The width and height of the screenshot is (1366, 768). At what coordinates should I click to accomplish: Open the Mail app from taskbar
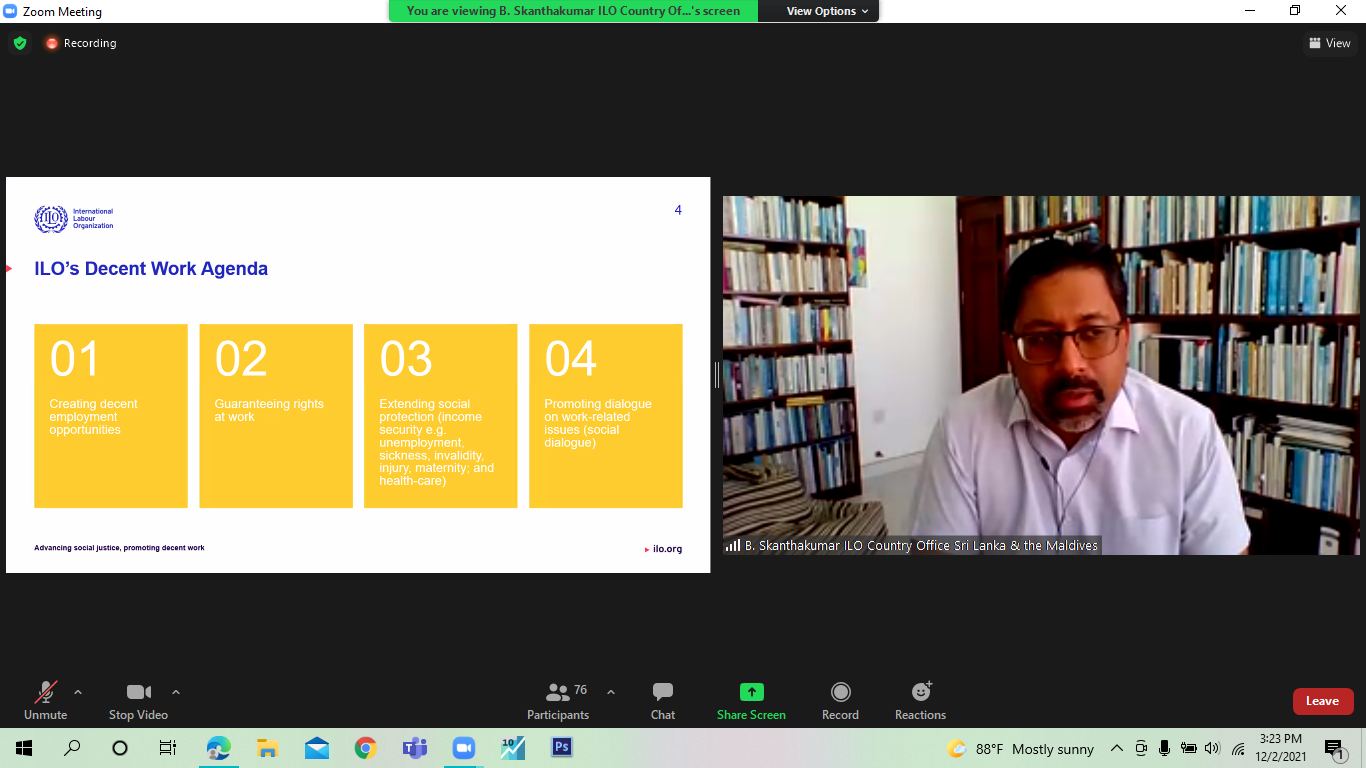point(317,748)
